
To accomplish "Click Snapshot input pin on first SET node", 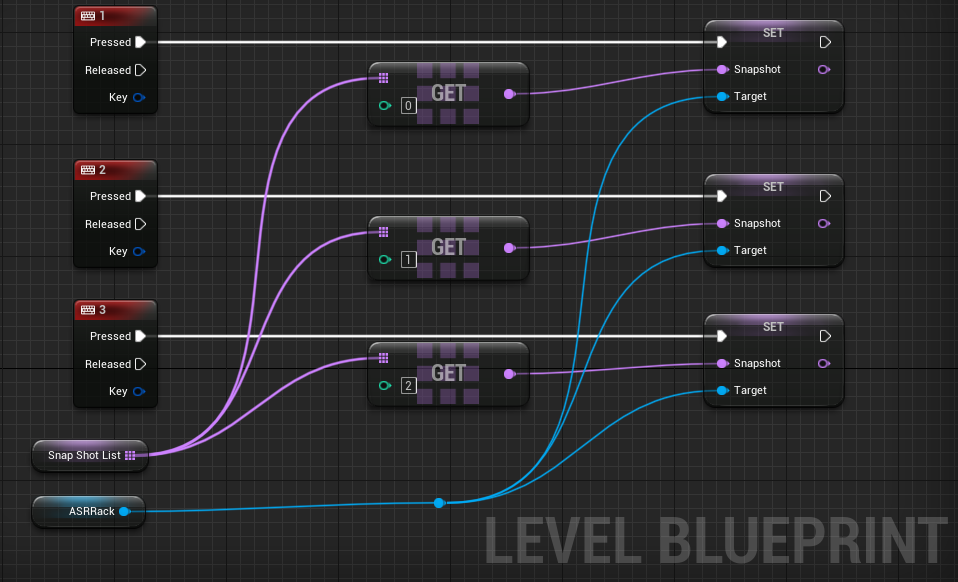I will pos(722,70).
